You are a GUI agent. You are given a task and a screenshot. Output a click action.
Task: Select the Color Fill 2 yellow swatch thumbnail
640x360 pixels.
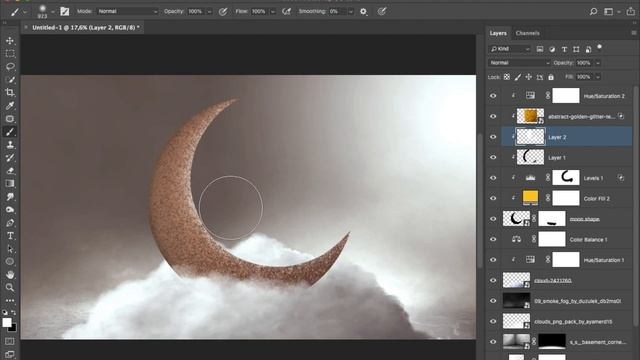click(530, 198)
